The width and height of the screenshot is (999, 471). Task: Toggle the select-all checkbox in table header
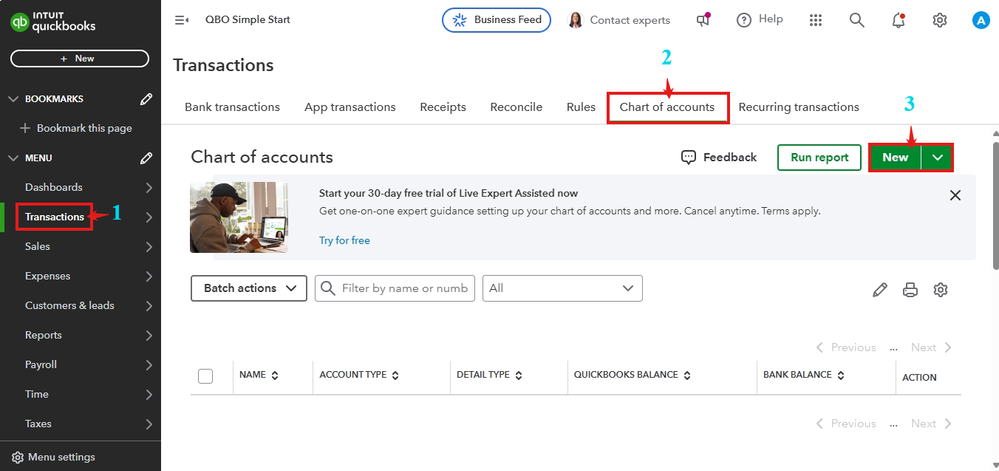(206, 376)
